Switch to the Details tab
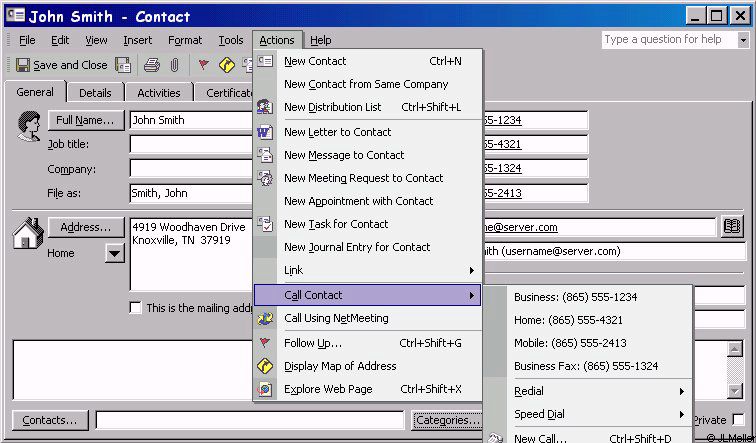This screenshot has width=756, height=443. coord(95,93)
